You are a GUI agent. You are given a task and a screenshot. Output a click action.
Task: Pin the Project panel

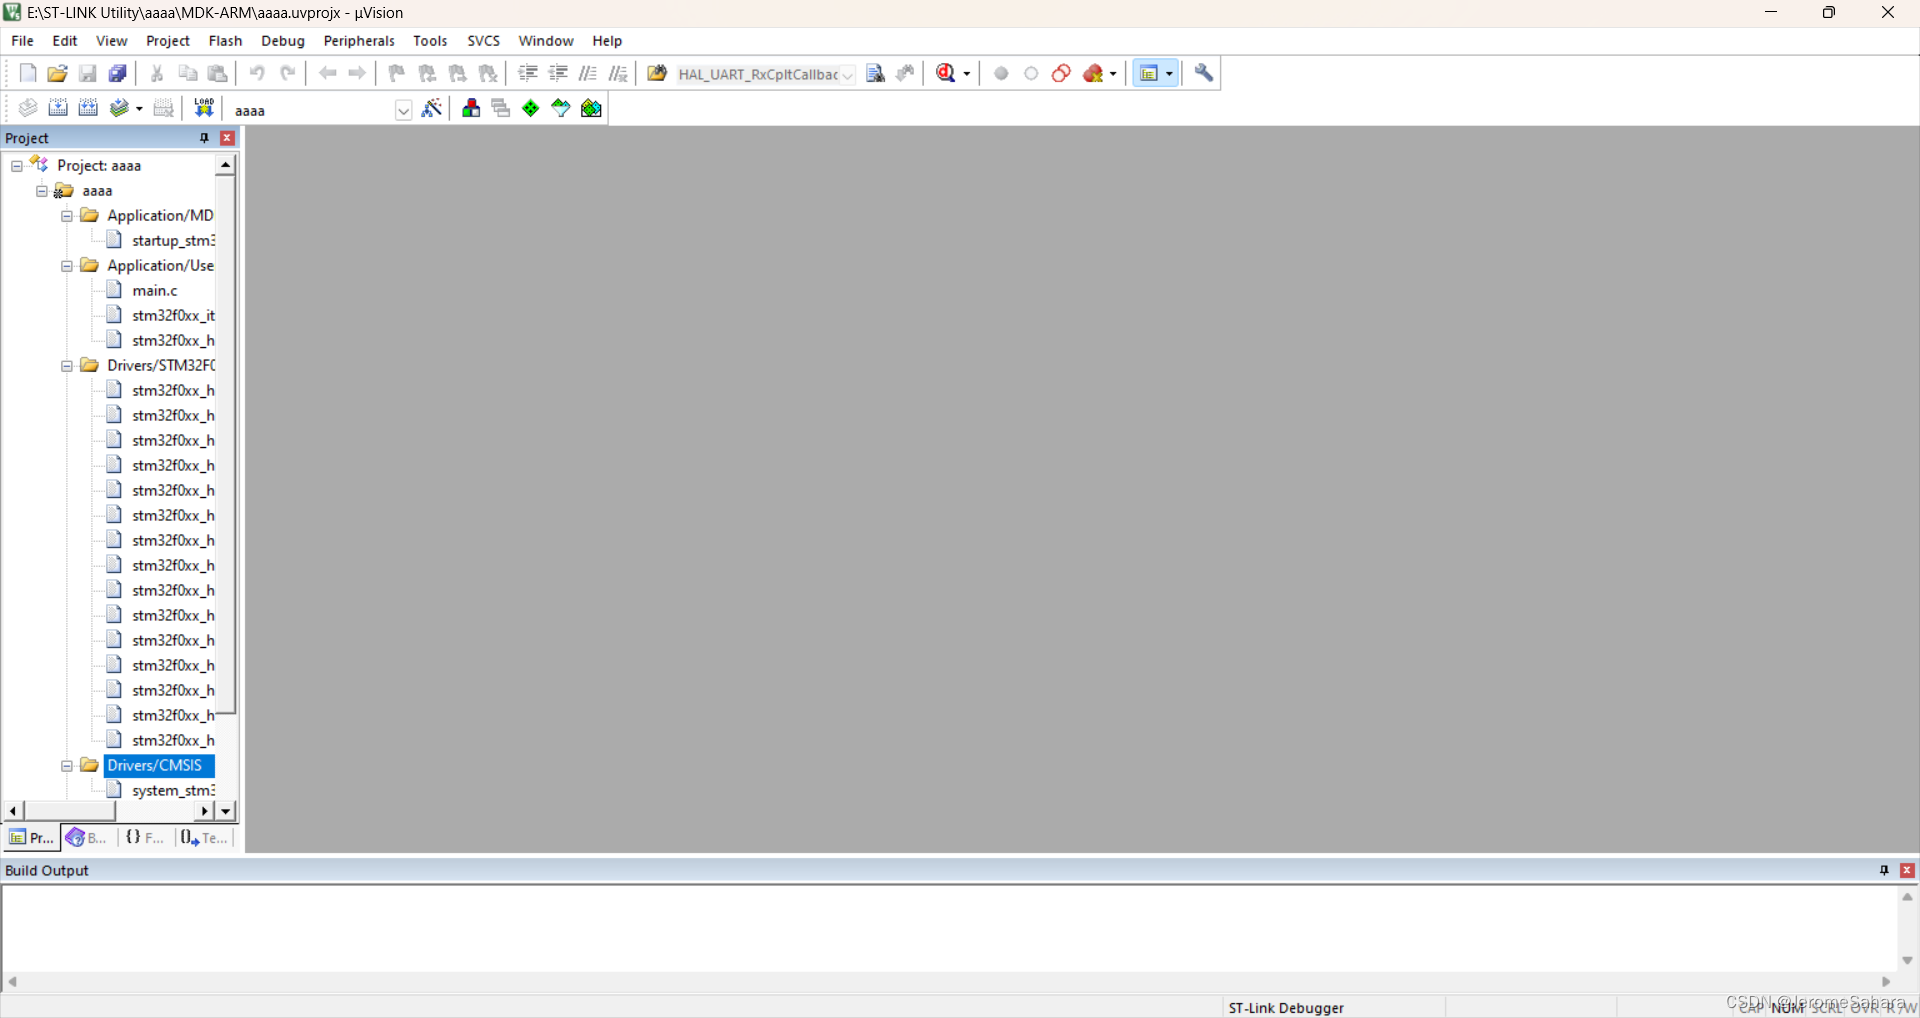pos(204,138)
